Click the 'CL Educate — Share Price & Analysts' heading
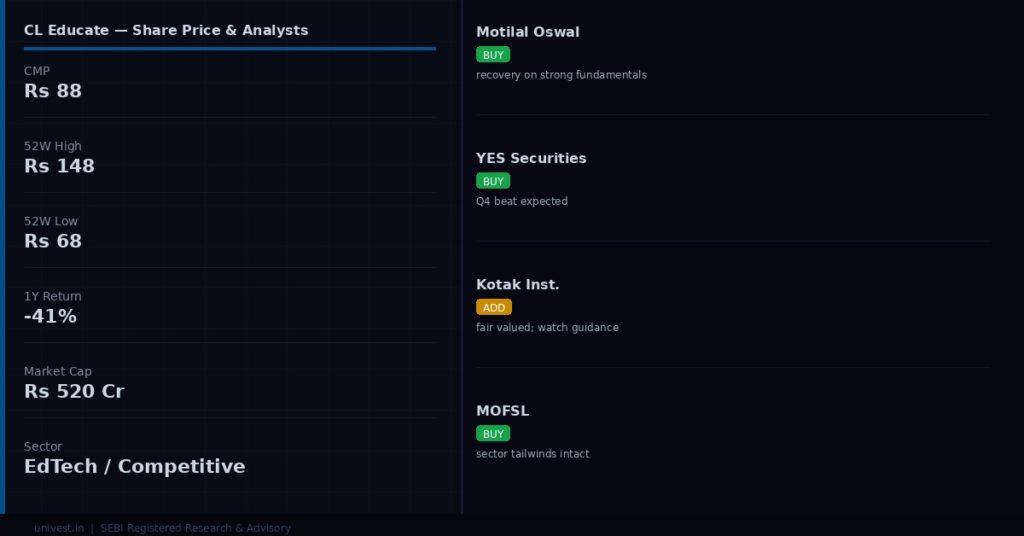Image resolution: width=1024 pixels, height=536 pixels. (x=166, y=30)
